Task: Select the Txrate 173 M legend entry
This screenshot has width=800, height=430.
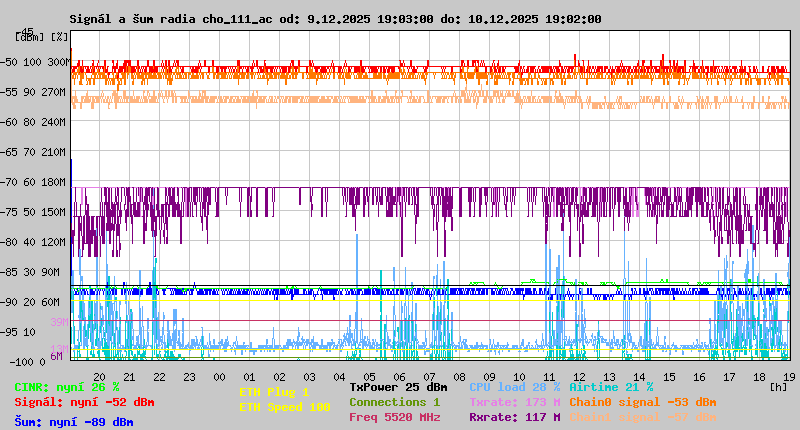Action: pyautogui.click(x=514, y=402)
